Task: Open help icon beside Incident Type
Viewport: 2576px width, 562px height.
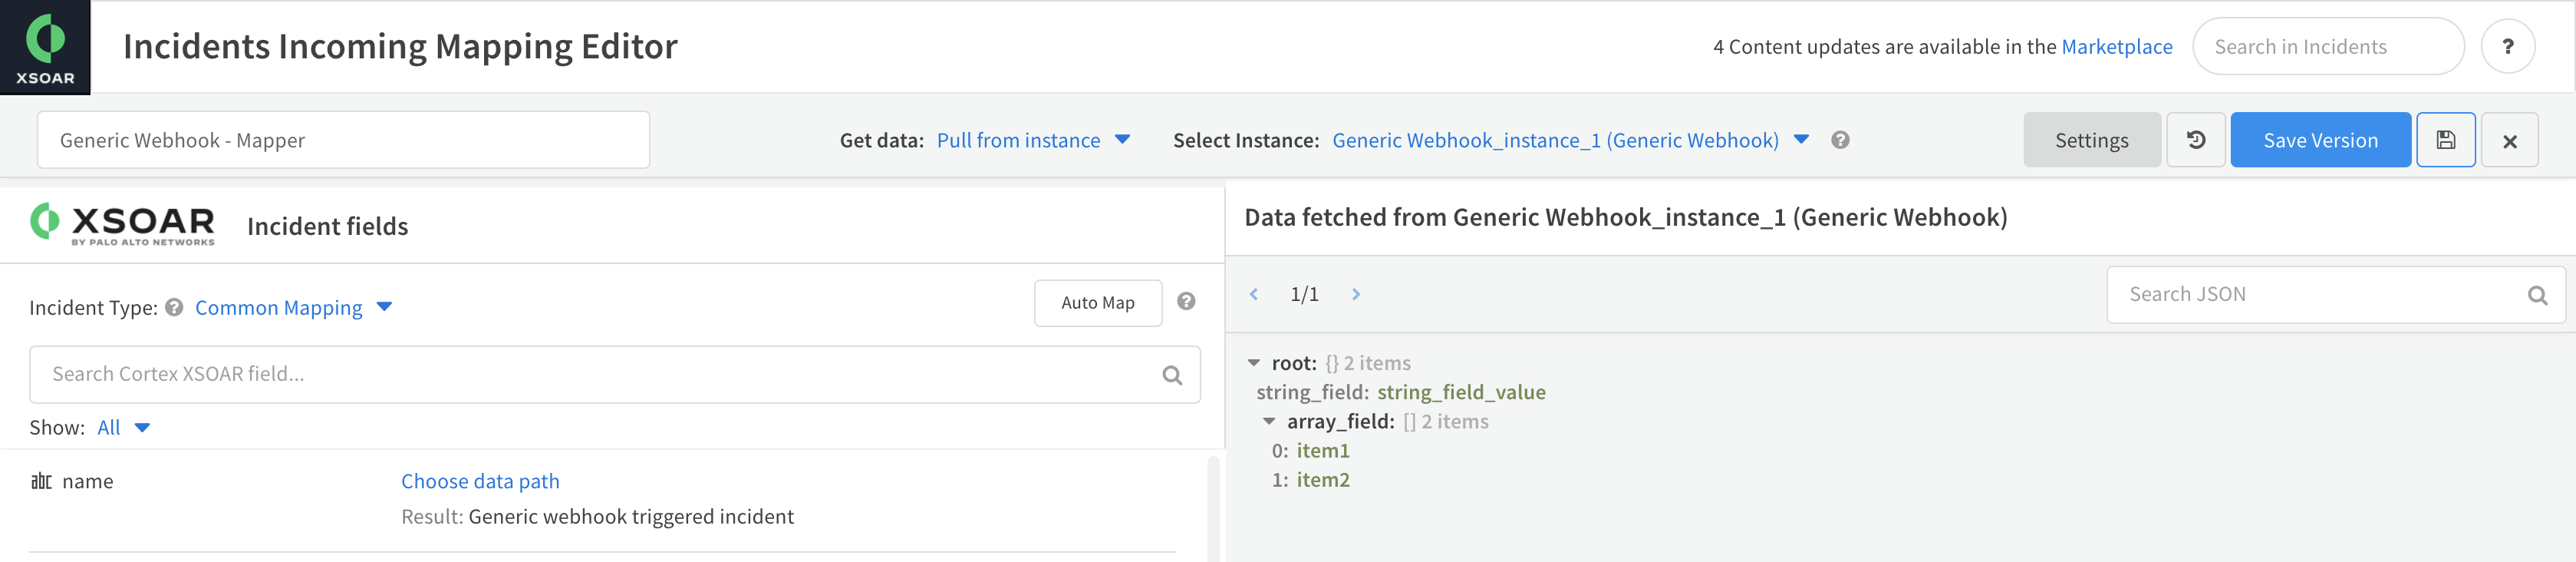Action: pos(174,307)
